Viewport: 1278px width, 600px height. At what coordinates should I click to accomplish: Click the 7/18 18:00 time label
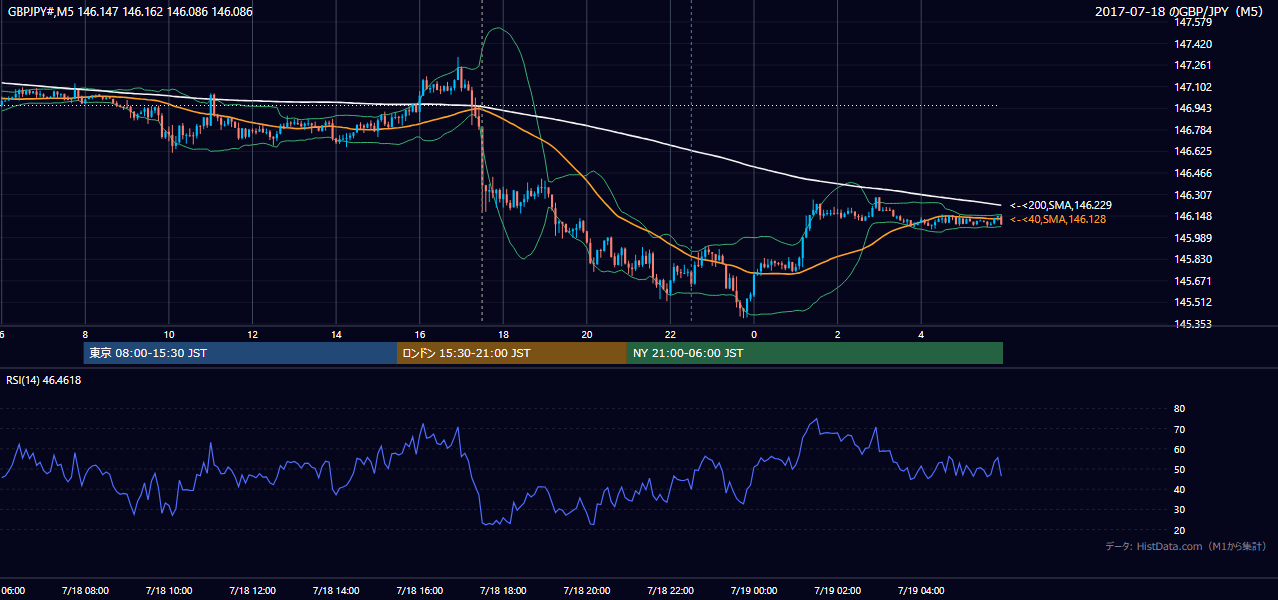503,590
